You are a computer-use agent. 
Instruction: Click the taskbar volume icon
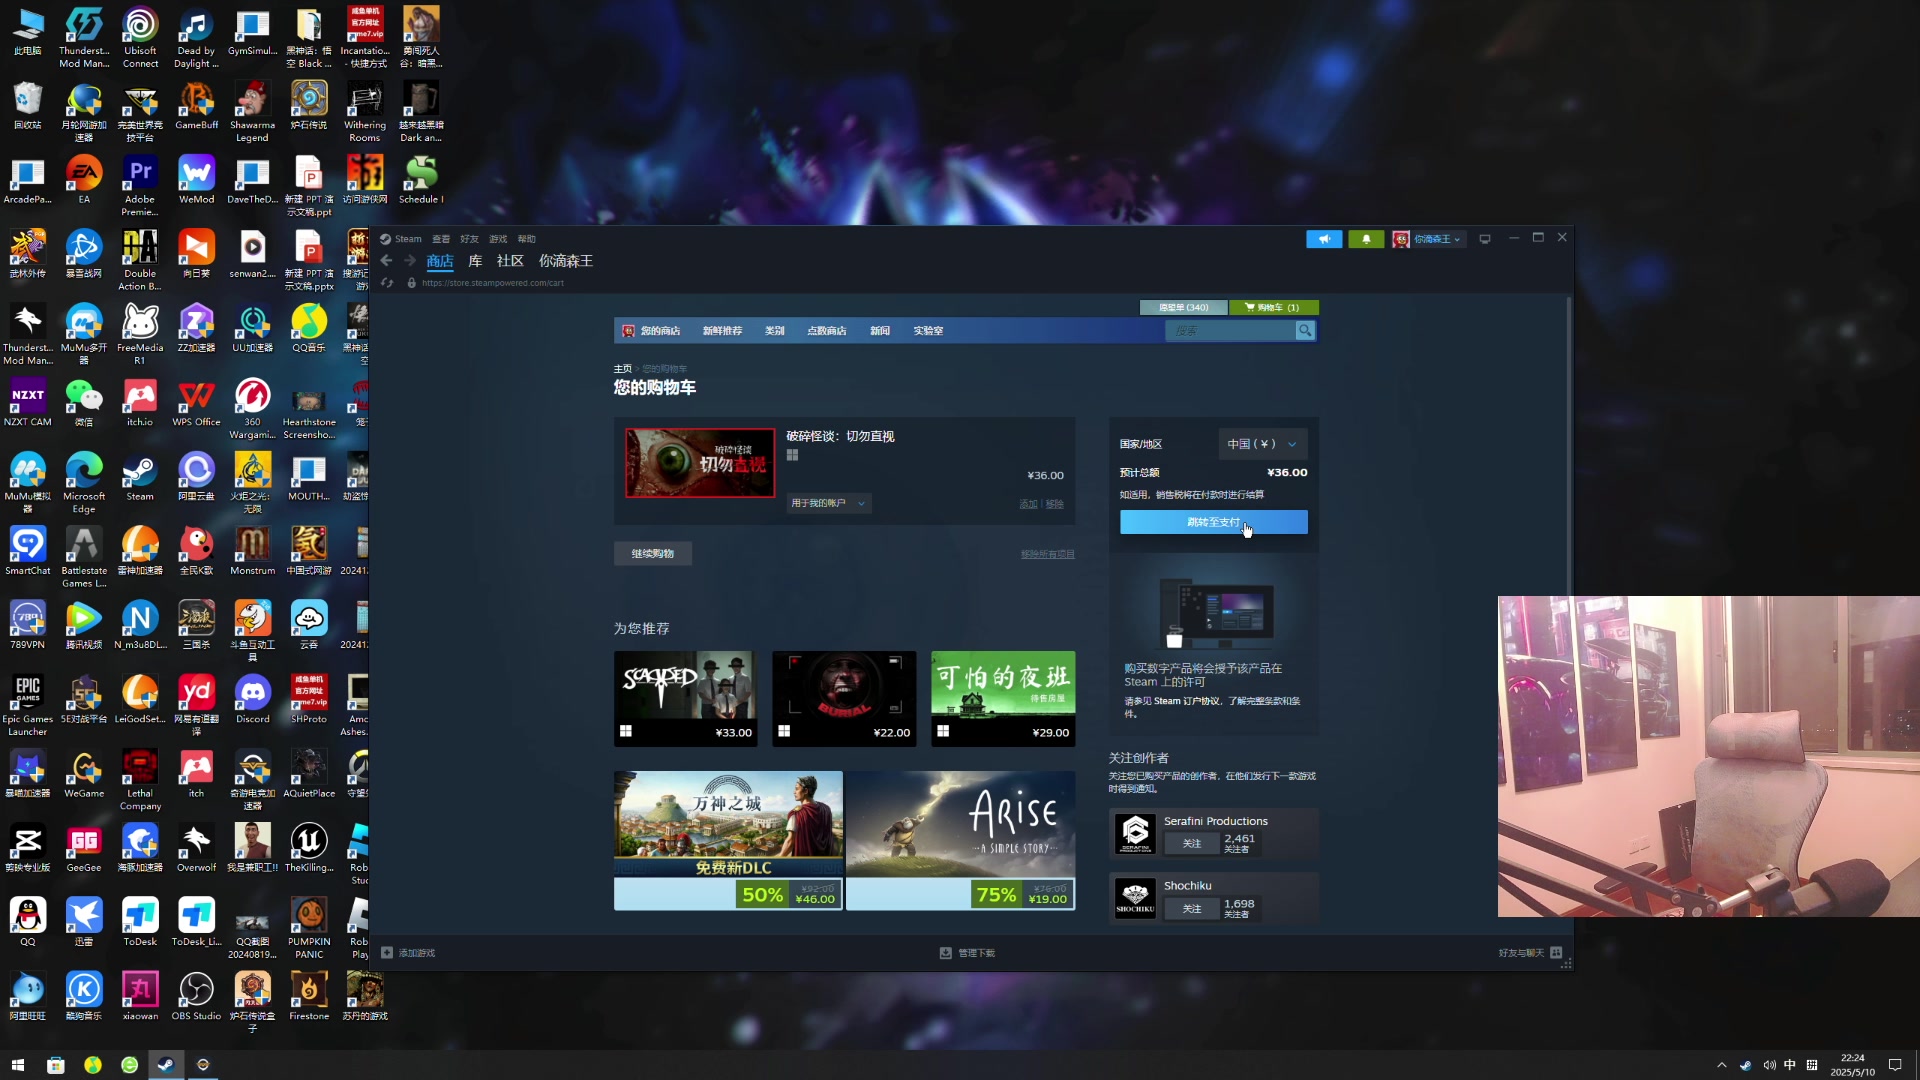click(1769, 1065)
